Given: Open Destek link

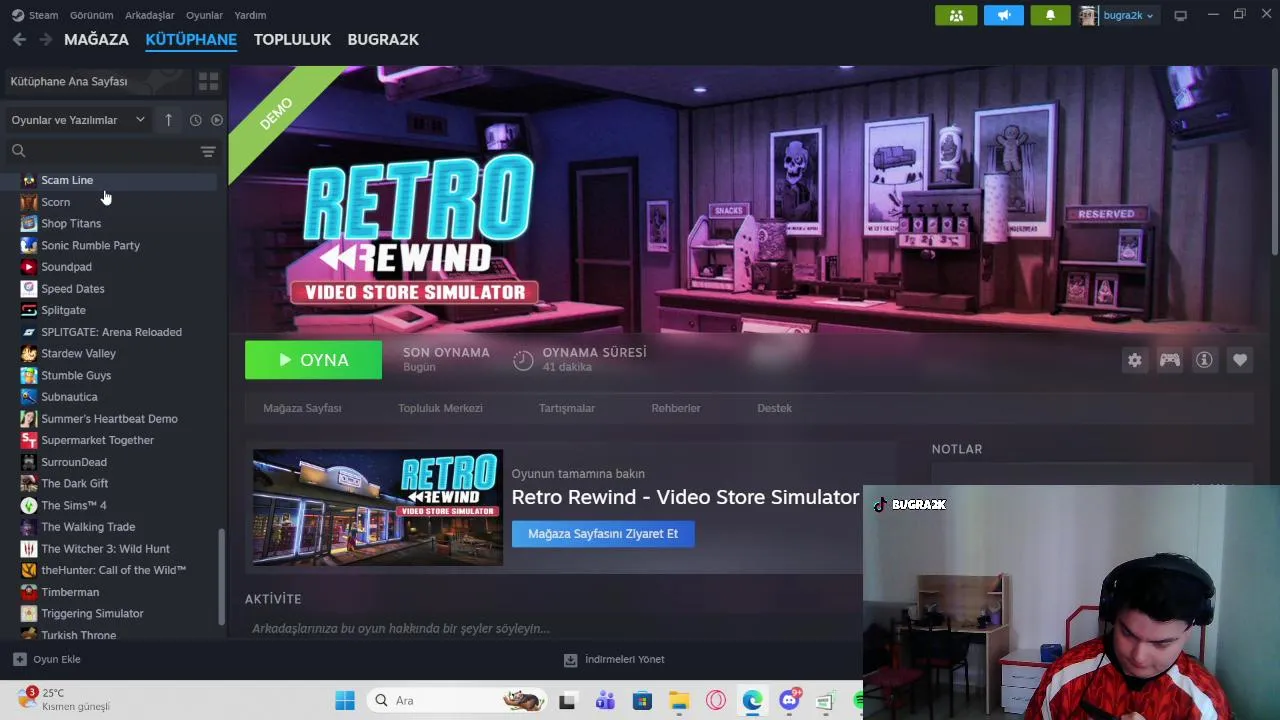Looking at the screenshot, I should point(774,408).
